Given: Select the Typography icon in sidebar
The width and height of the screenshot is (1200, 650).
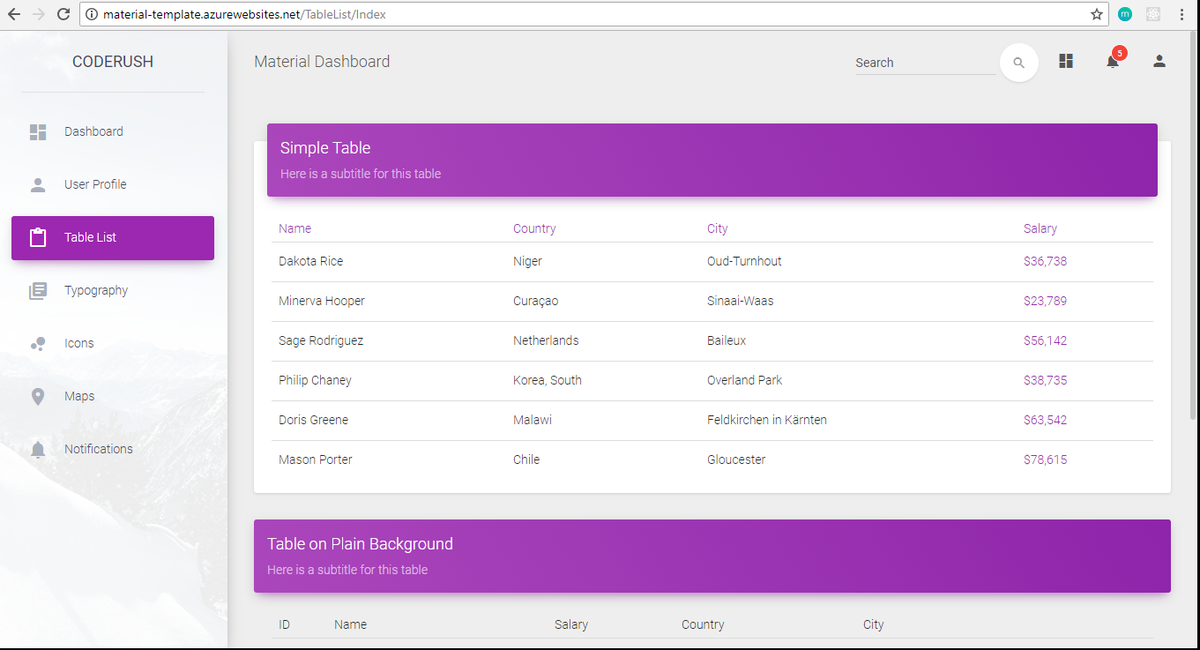Looking at the screenshot, I should point(38,290).
